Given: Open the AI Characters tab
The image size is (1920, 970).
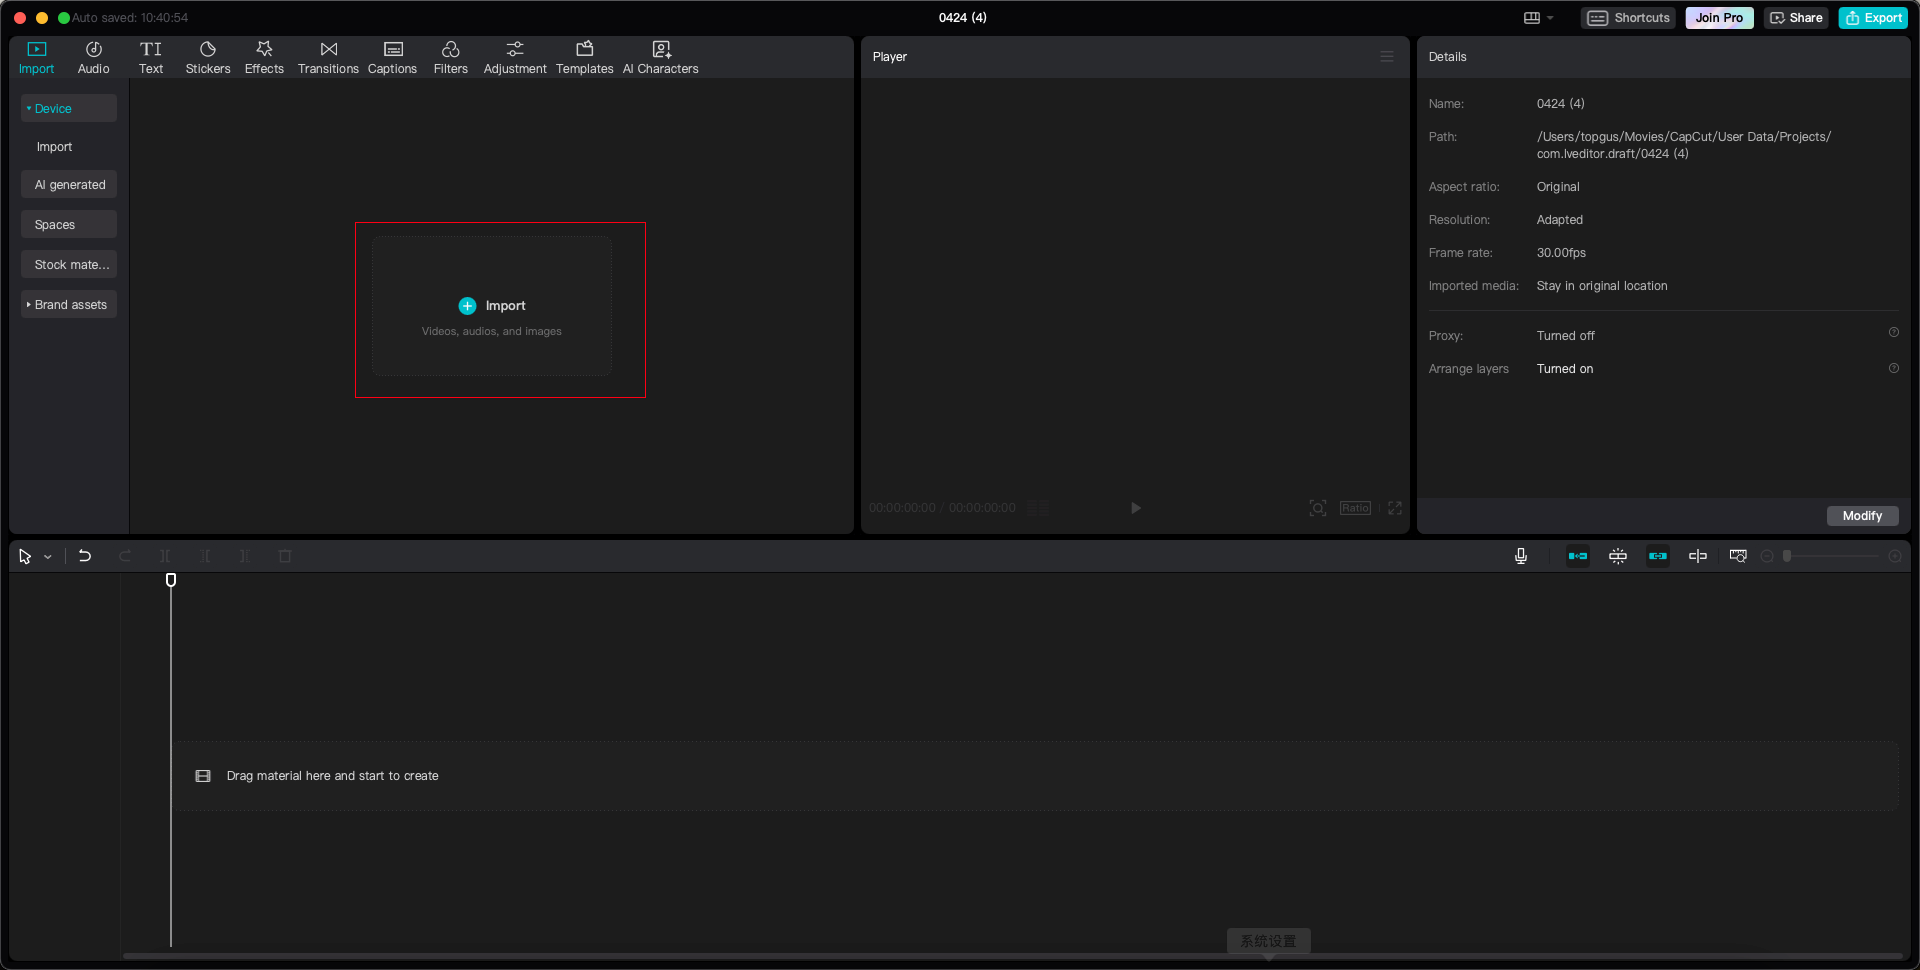Looking at the screenshot, I should [x=661, y=58].
